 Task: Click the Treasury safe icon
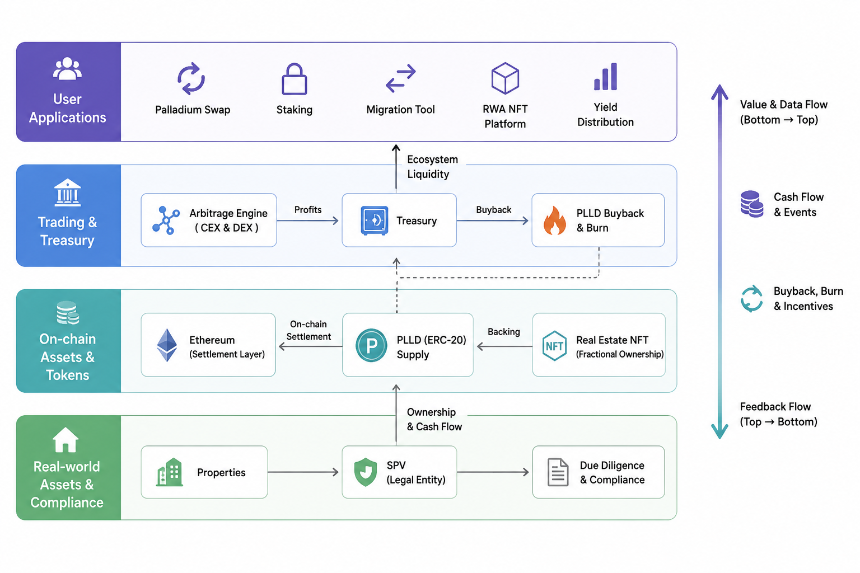pos(375,220)
